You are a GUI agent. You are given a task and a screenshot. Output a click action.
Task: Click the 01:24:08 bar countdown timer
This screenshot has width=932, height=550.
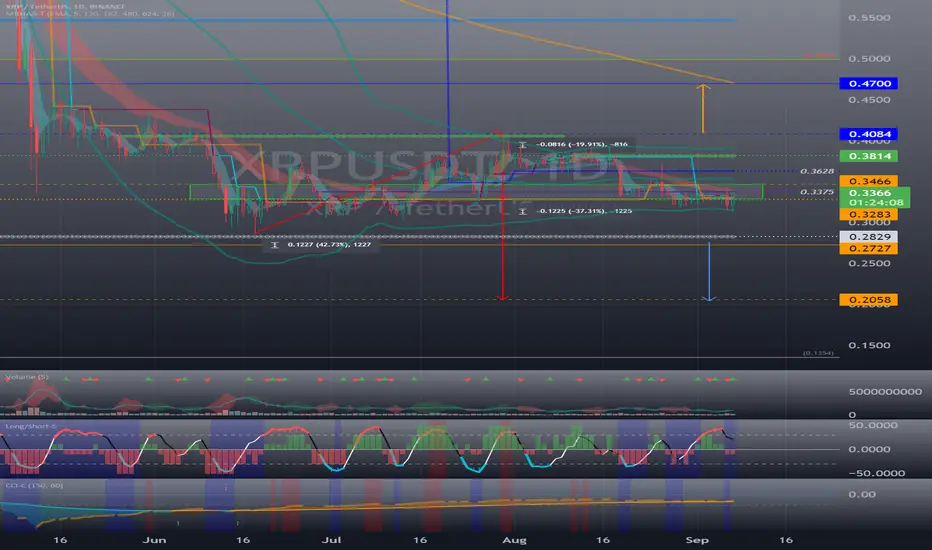click(x=876, y=202)
